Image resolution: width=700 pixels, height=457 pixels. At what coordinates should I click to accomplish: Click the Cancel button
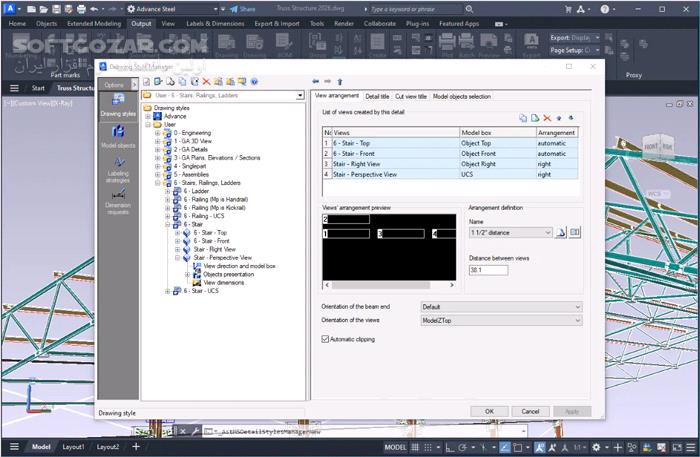coord(530,411)
